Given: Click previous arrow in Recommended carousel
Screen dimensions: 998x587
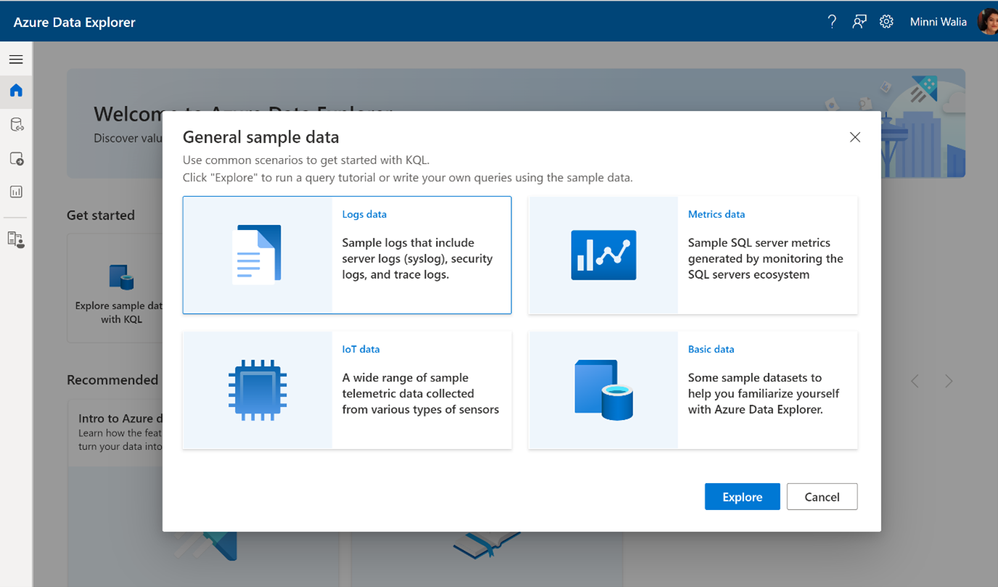Looking at the screenshot, I should click(915, 381).
